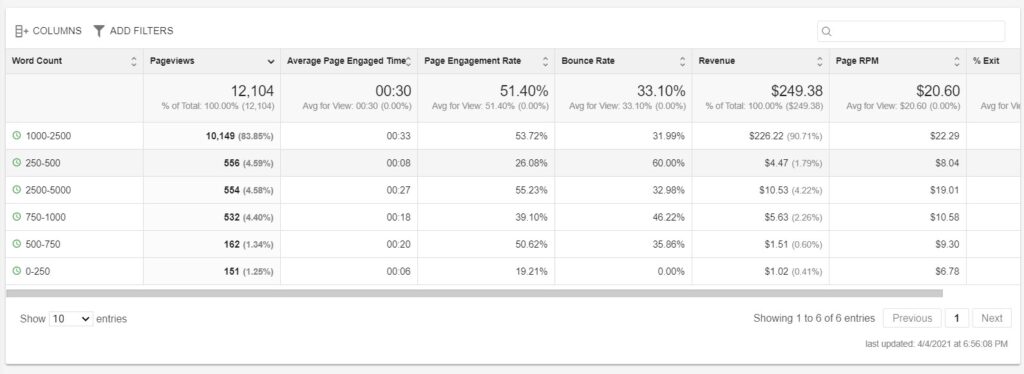Click clock icon beside 750-1000 row
1024x374 pixels.
tap(17, 217)
